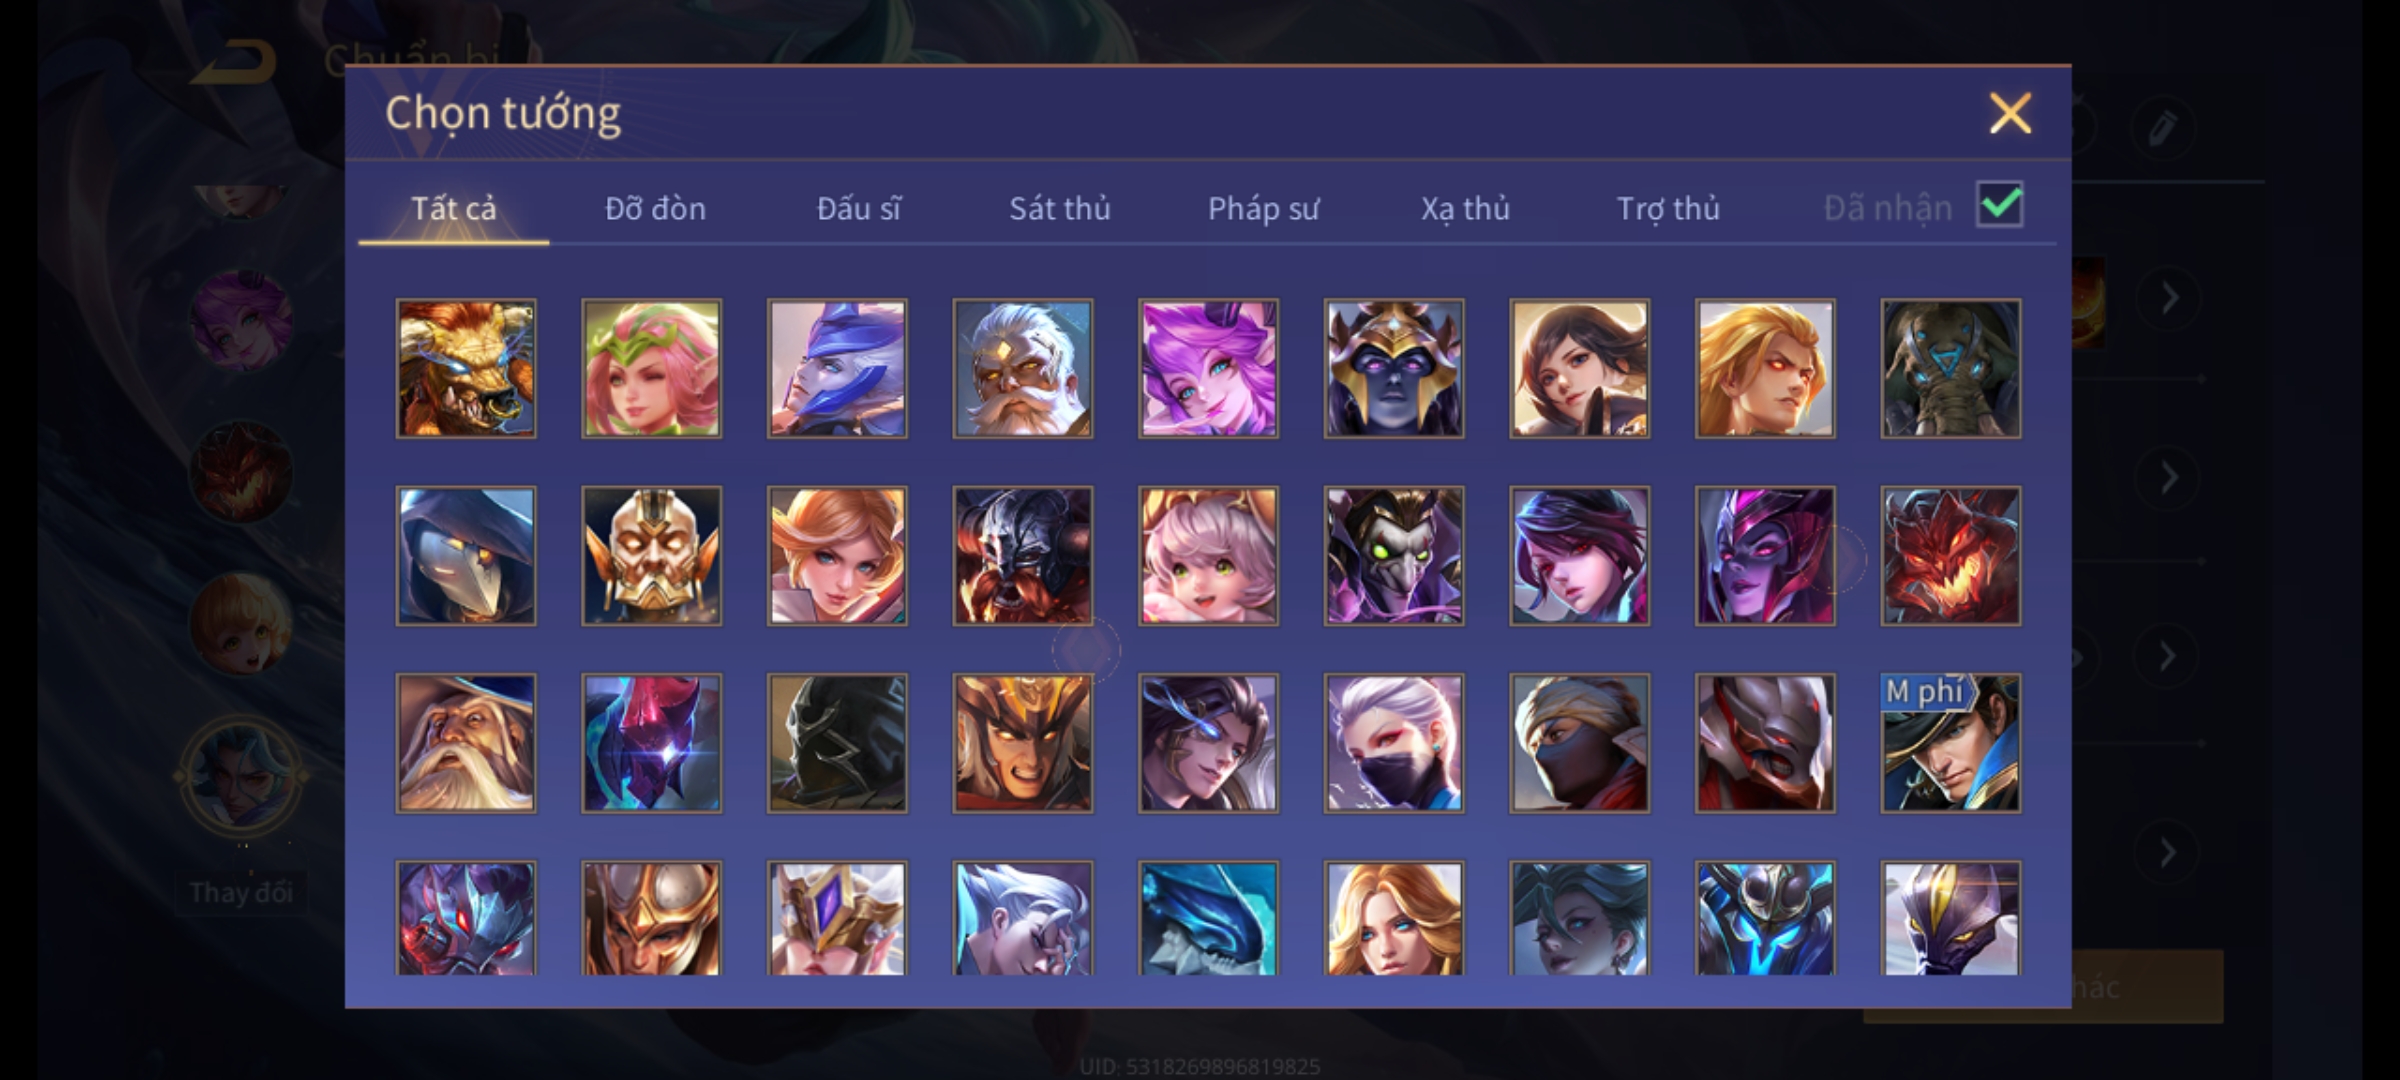Select the red fire demon hero portrait

click(x=1951, y=556)
